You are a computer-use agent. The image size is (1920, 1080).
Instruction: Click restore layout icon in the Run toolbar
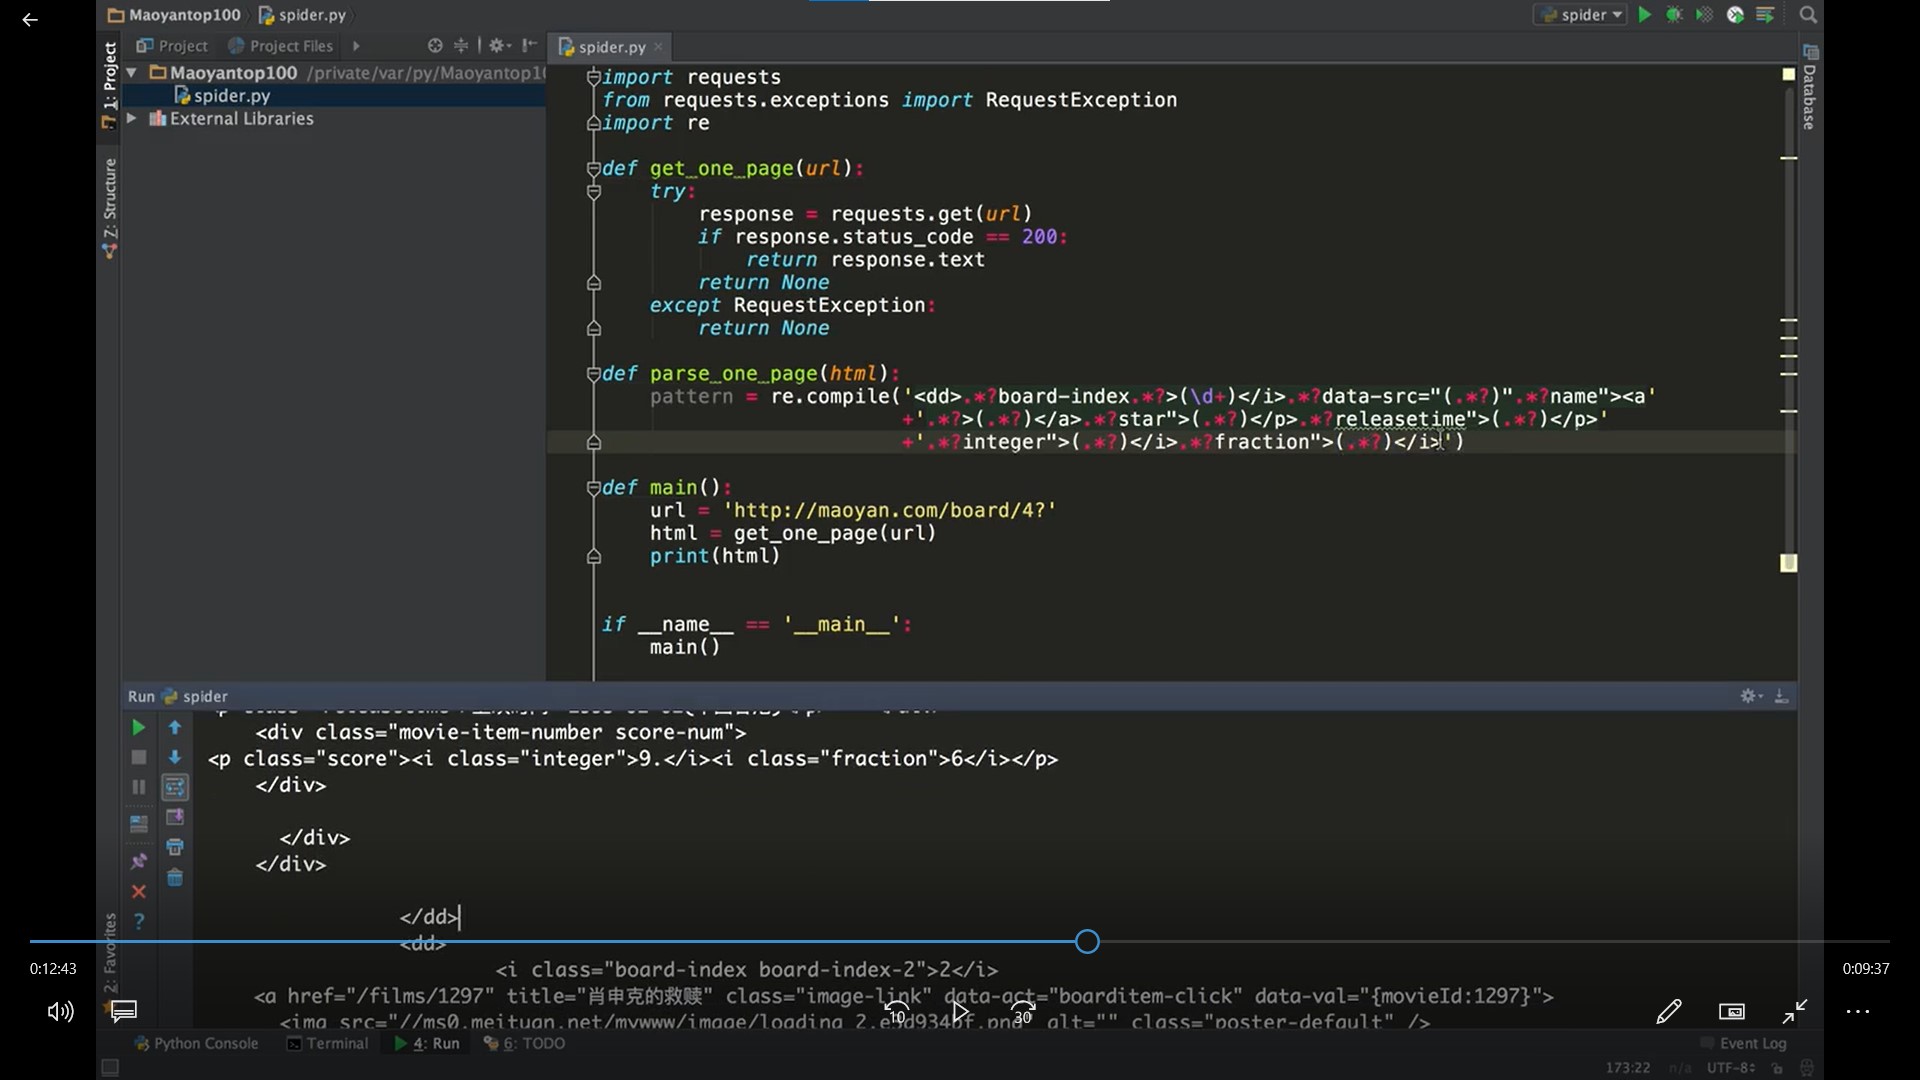(x=139, y=825)
